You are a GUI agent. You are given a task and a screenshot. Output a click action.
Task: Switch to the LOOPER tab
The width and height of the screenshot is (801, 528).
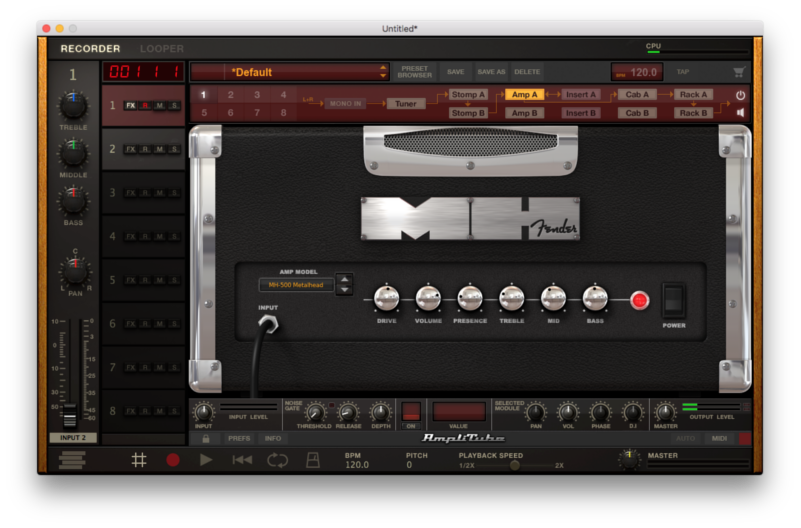pos(162,49)
